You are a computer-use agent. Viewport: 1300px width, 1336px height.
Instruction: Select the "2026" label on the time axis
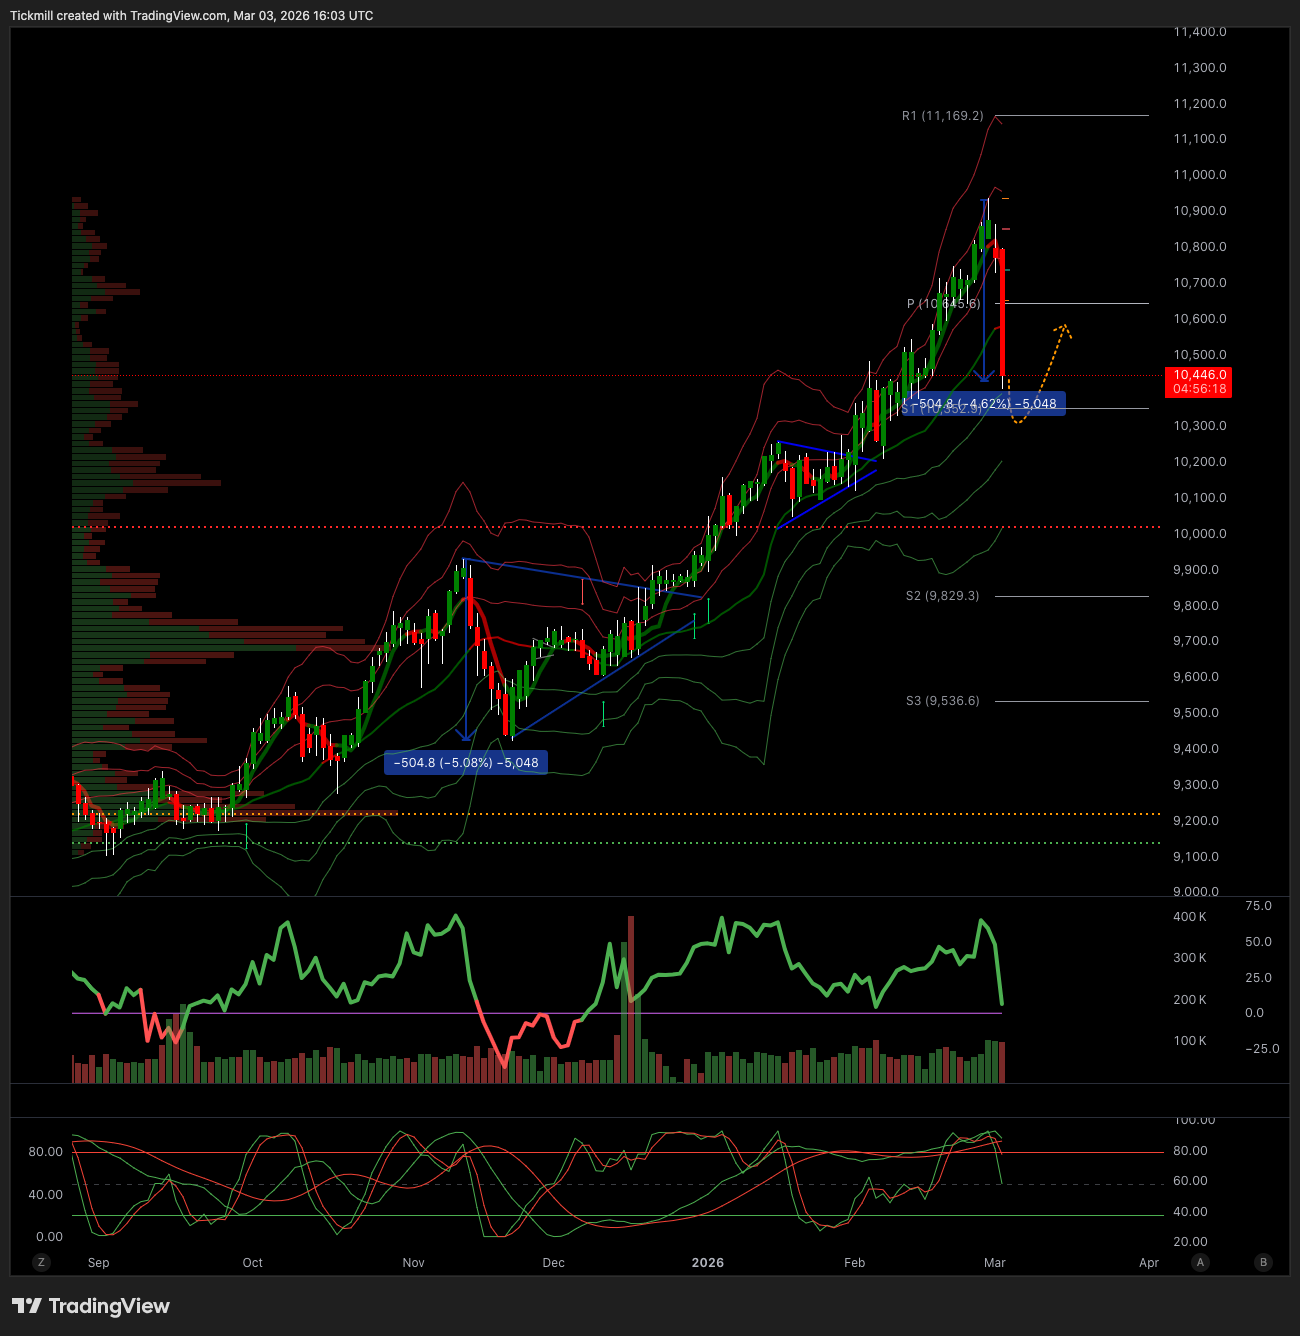[x=708, y=1263]
